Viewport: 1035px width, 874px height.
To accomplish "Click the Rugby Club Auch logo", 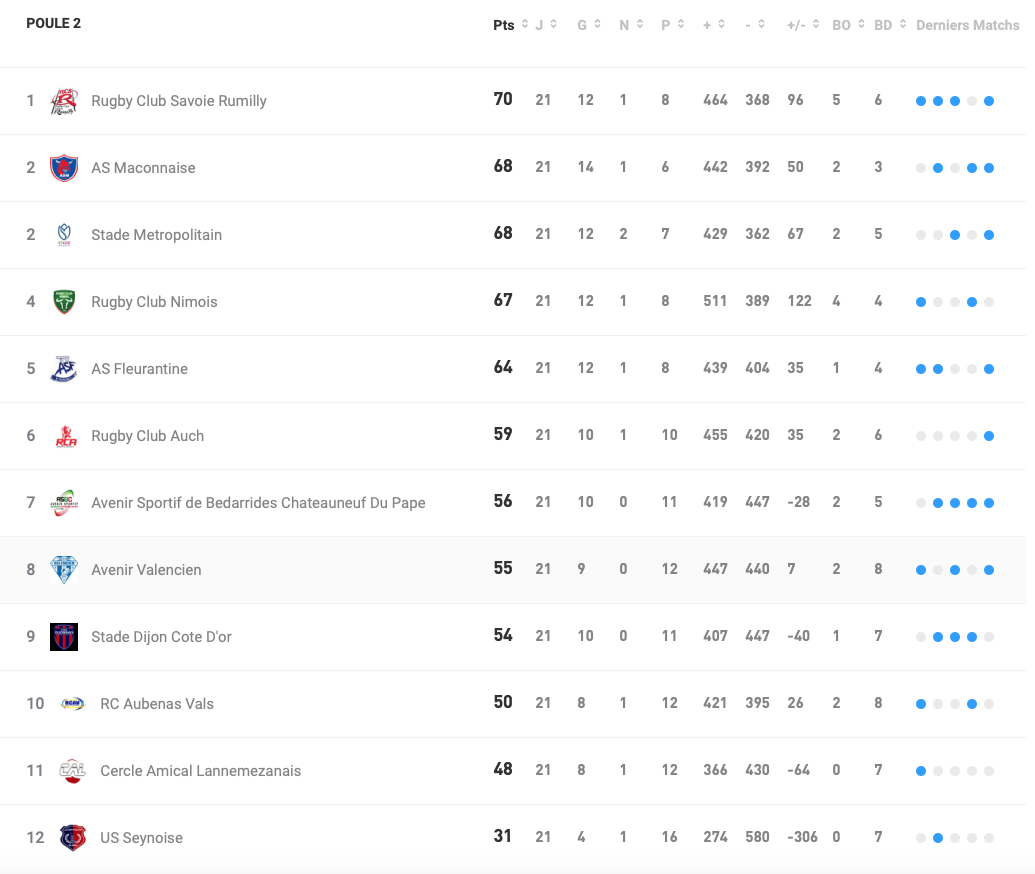I will pyautogui.click(x=64, y=436).
